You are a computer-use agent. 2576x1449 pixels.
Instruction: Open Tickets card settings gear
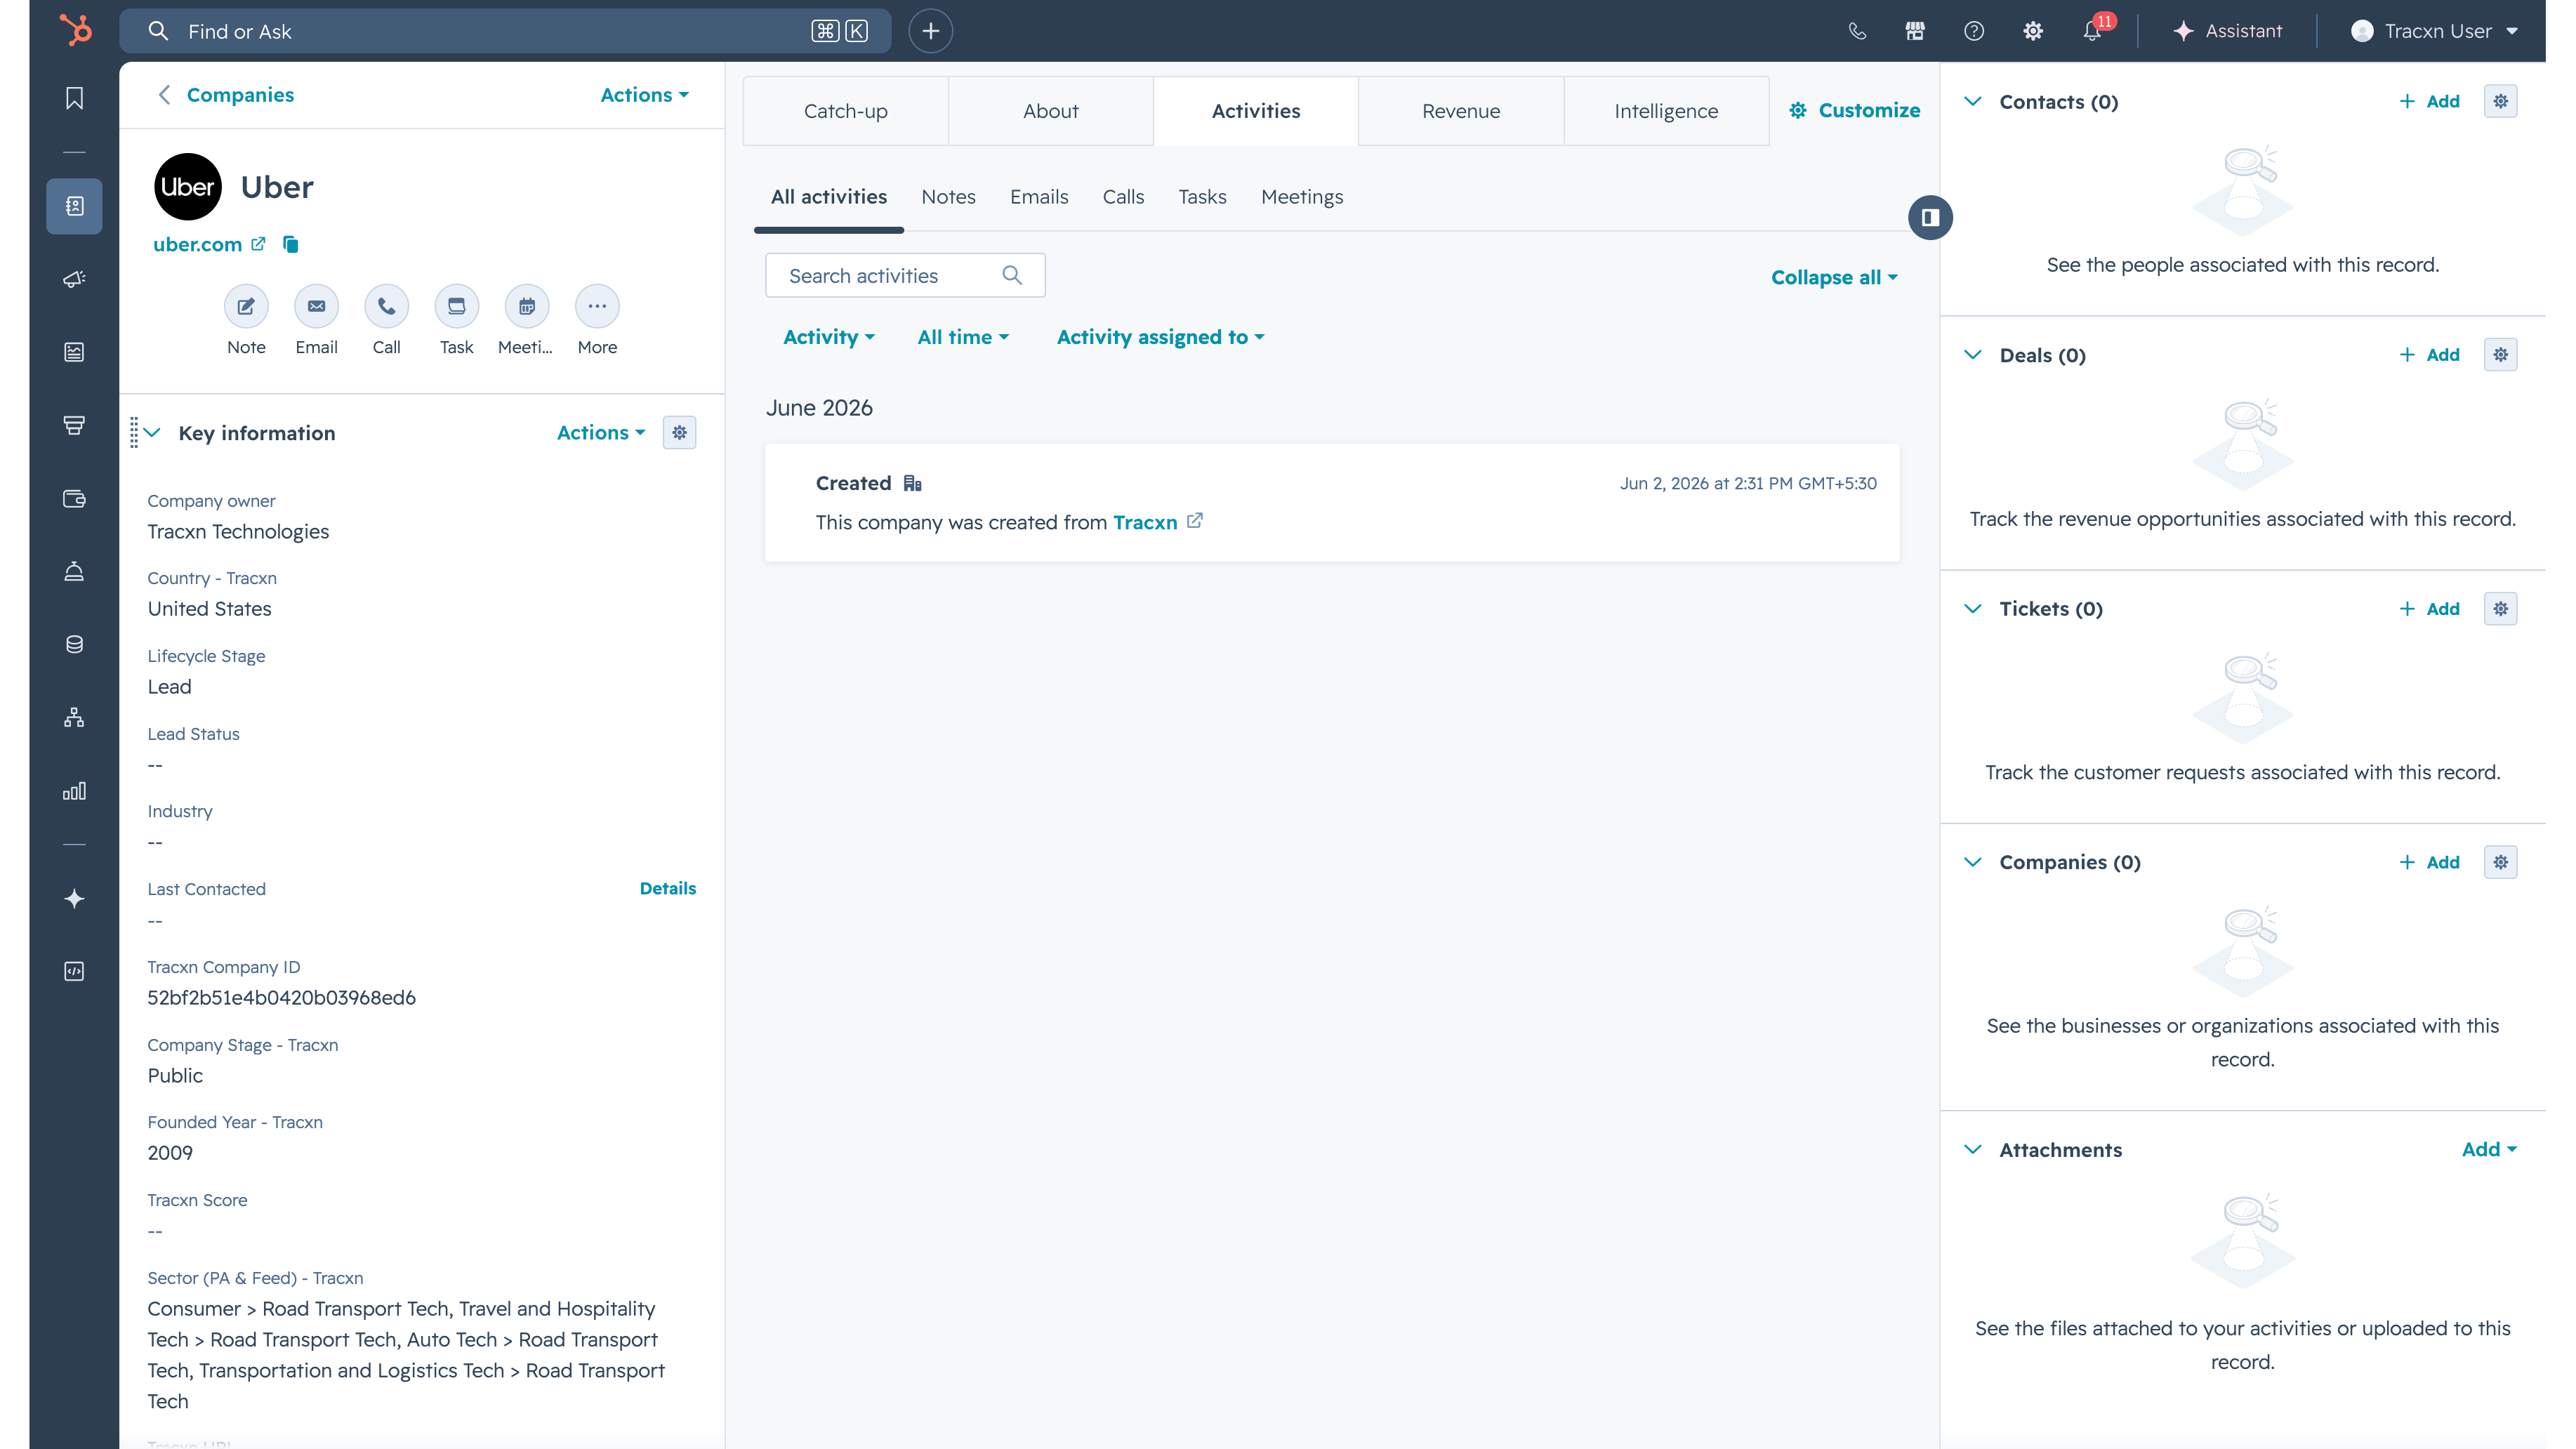coord(2500,609)
